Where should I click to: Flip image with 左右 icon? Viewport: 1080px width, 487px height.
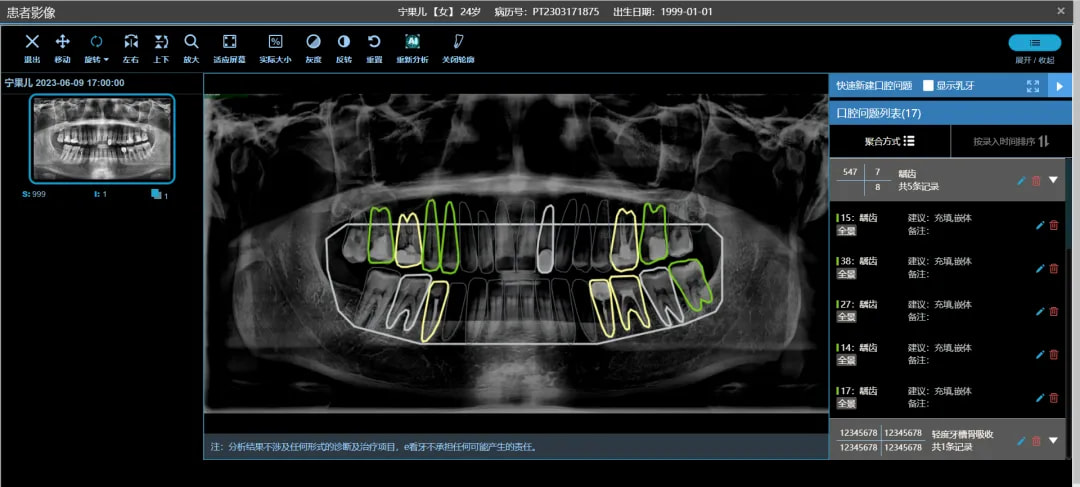click(x=131, y=48)
